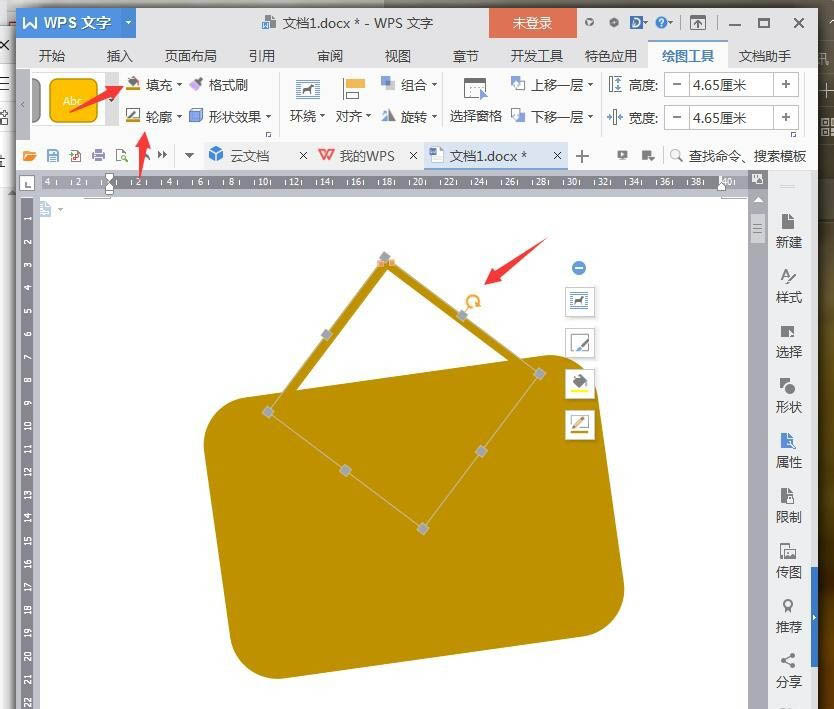Click the help question mark icon
This screenshot has width=834, height=709.
[661, 22]
